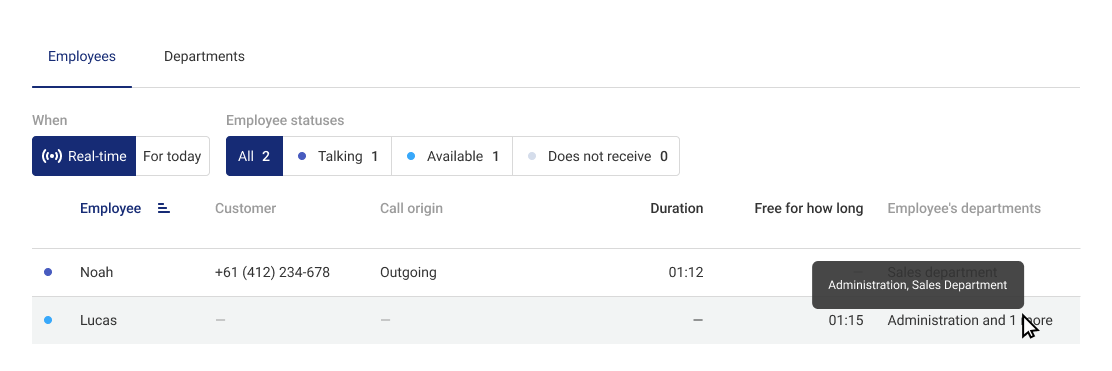Click the dot icon in Available filter
Viewport: 1112px width, 371px height.
click(x=411, y=157)
